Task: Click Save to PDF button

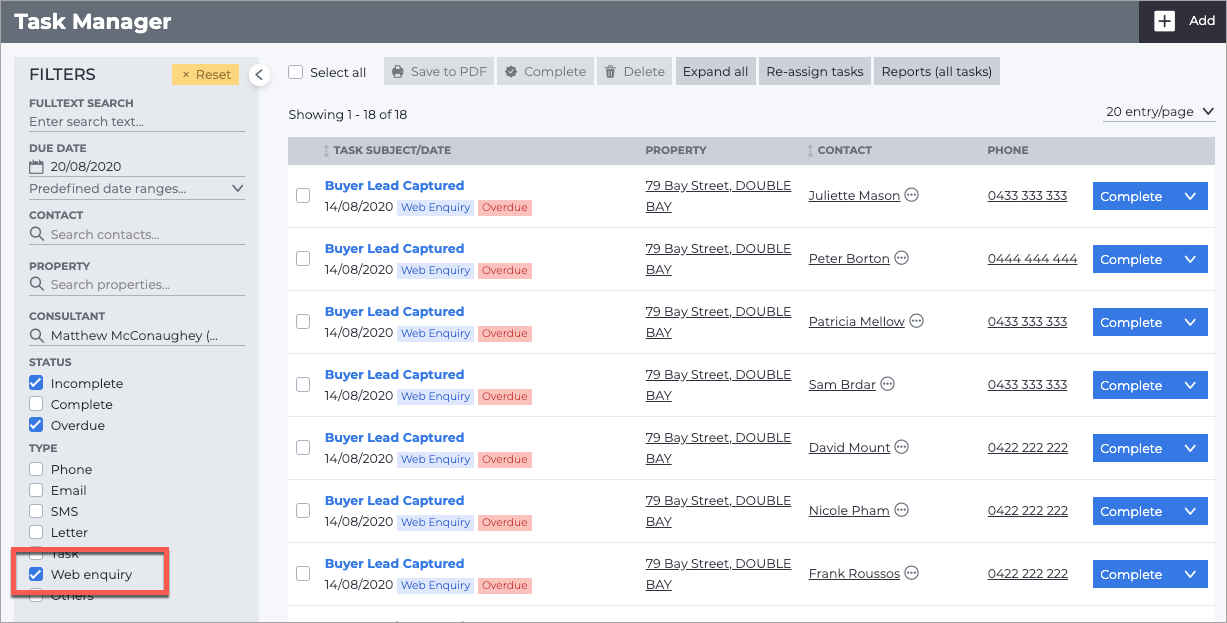Action: pyautogui.click(x=439, y=72)
